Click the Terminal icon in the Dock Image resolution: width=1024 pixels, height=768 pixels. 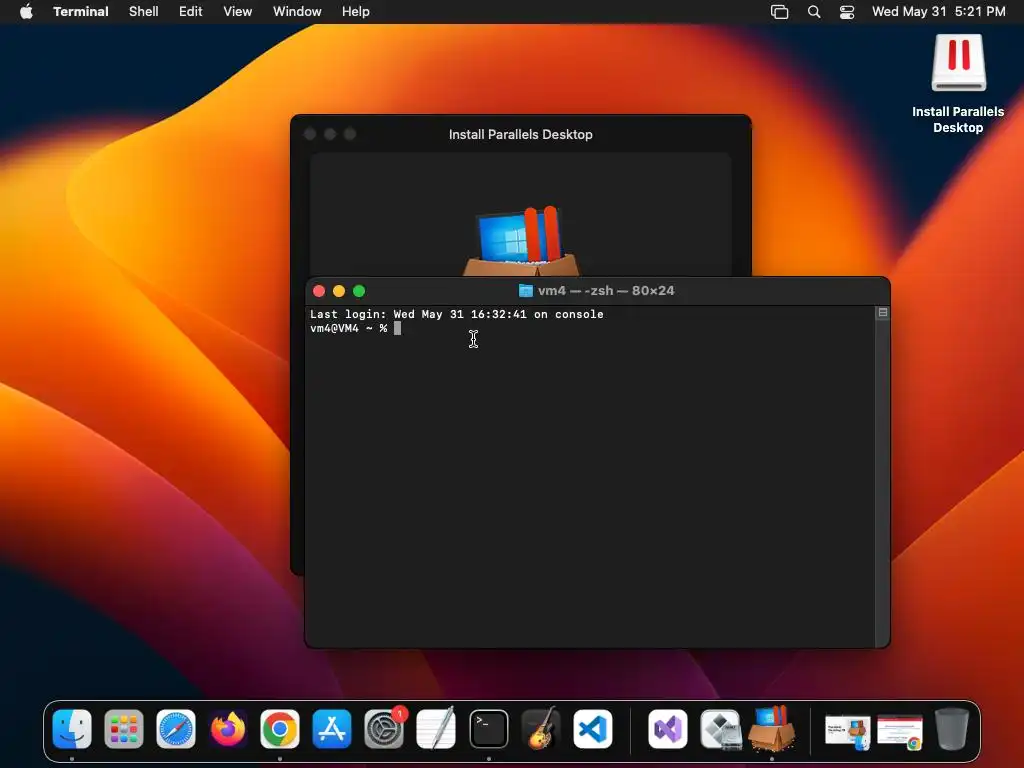click(x=488, y=729)
